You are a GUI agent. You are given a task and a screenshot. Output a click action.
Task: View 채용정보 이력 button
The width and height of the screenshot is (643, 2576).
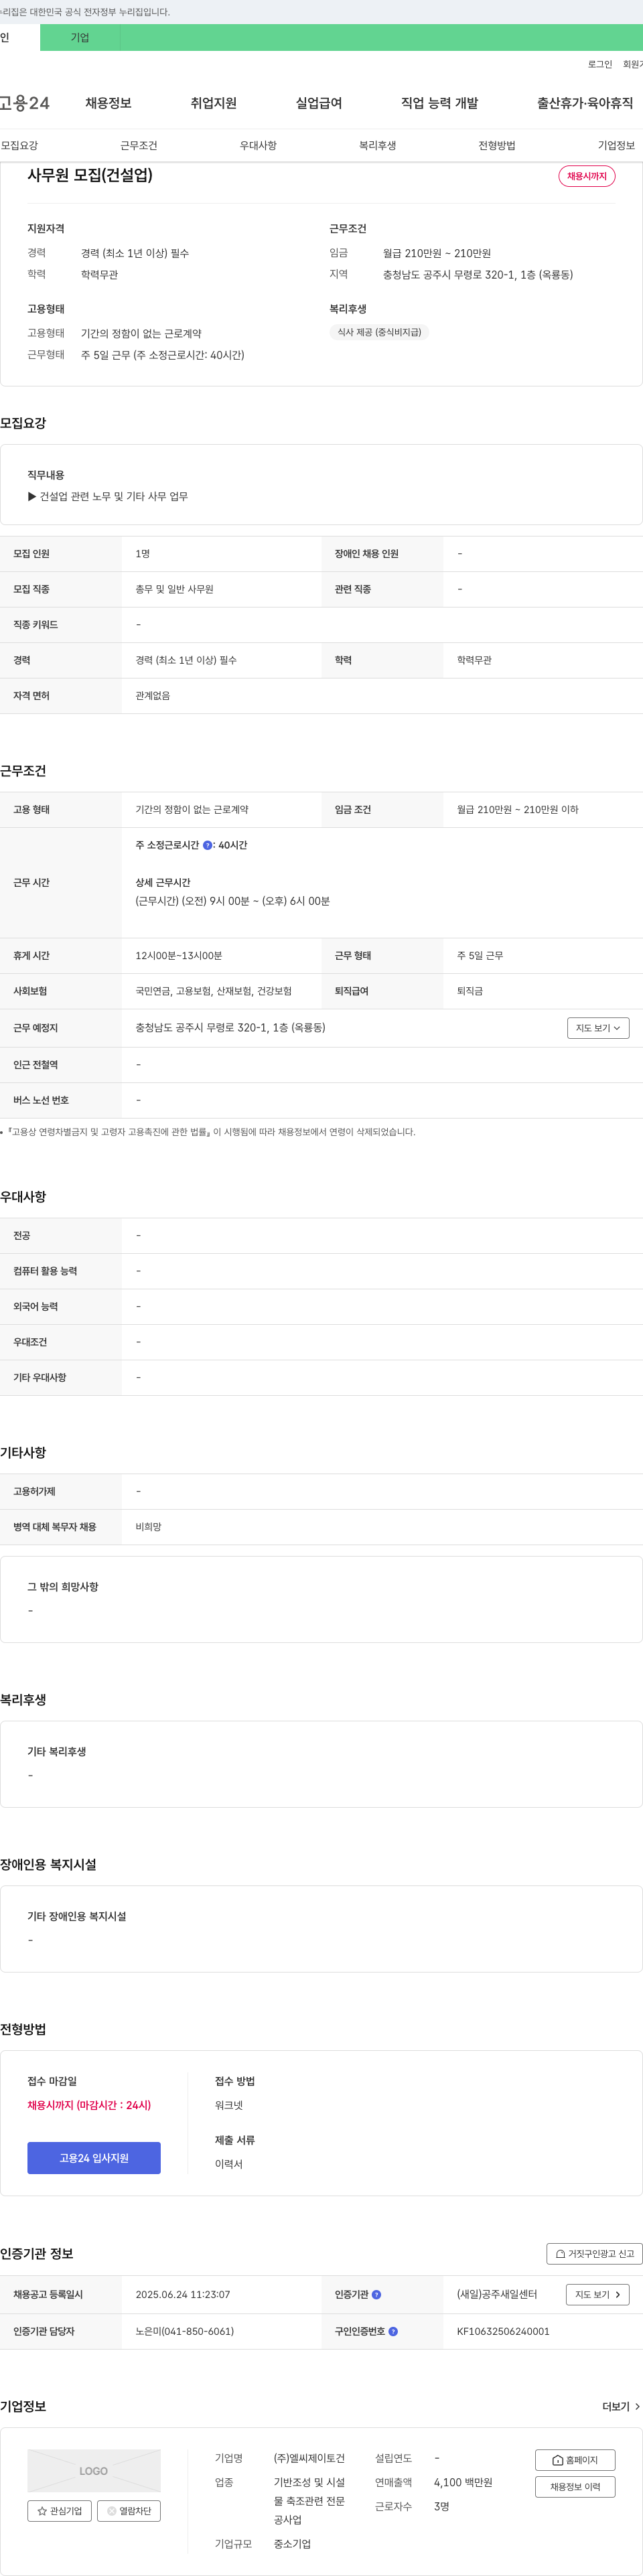click(575, 2487)
